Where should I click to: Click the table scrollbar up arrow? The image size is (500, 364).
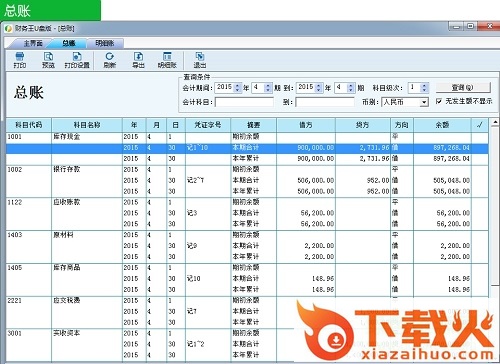point(495,122)
